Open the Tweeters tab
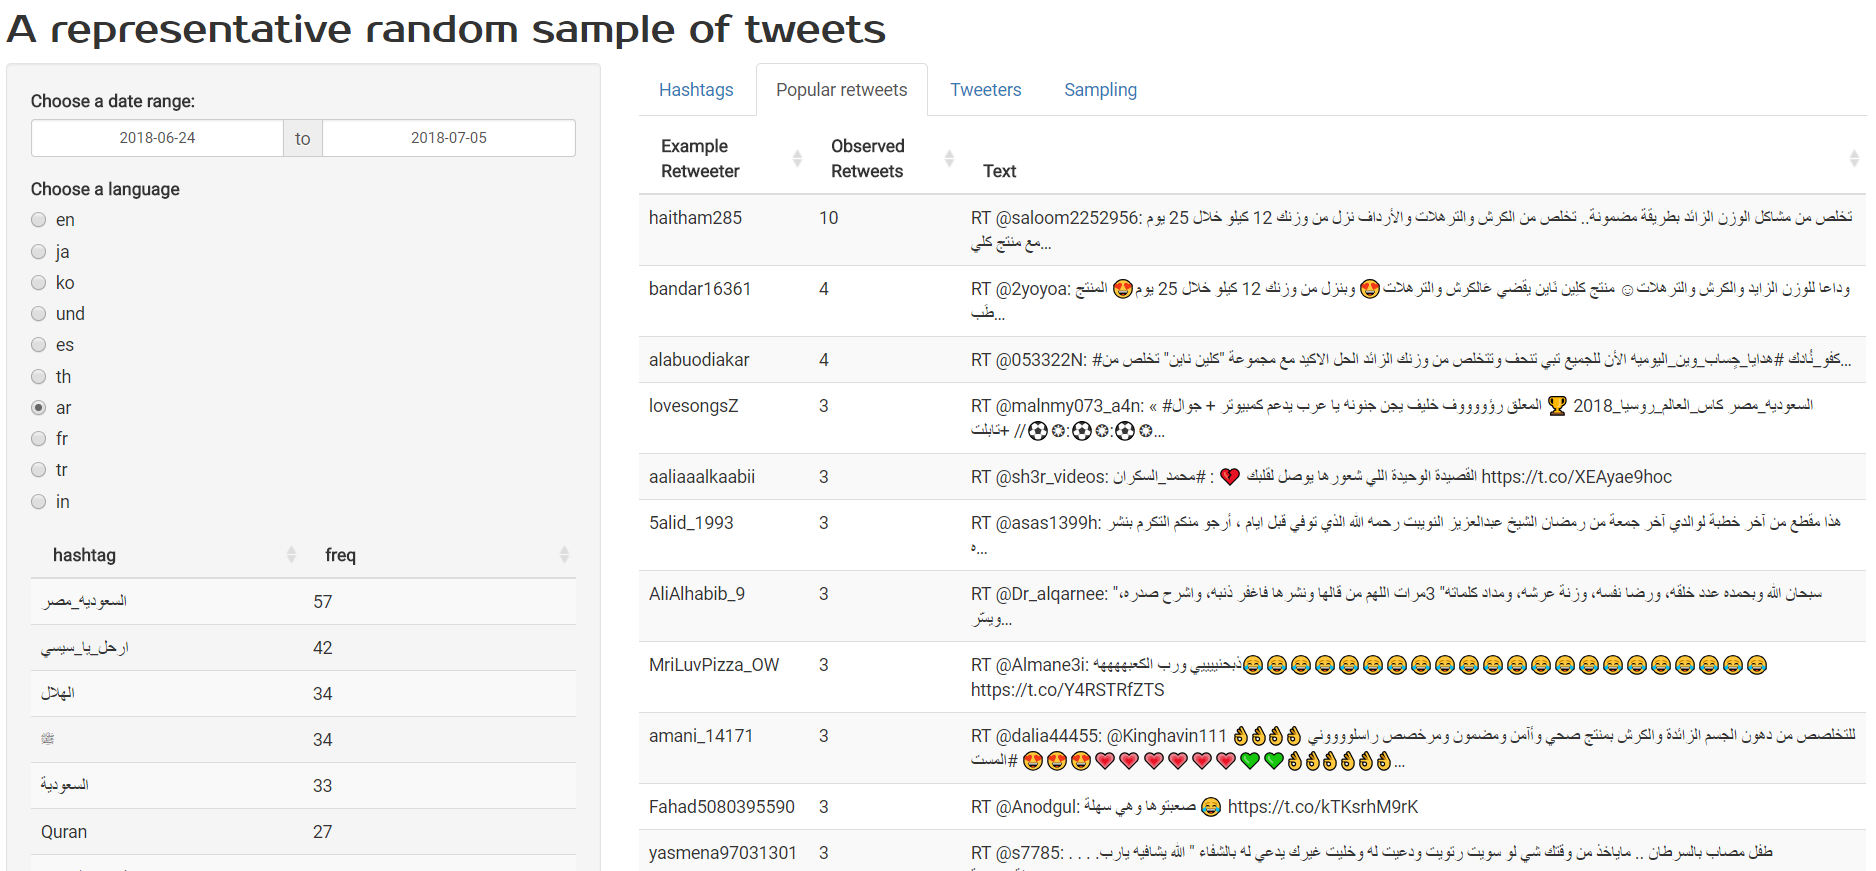This screenshot has height=871, width=1876. pos(985,90)
